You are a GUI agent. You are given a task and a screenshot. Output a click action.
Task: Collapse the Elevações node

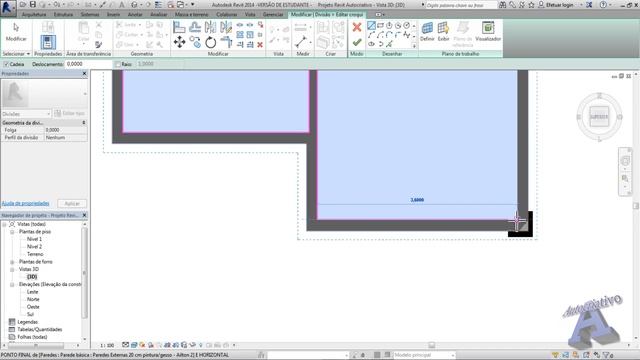[x=12, y=284]
